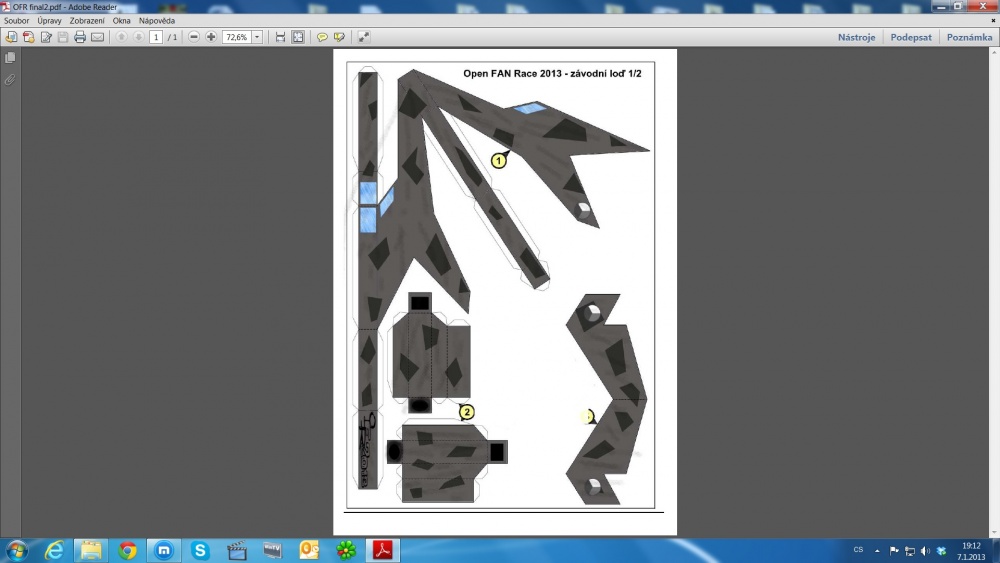The height and width of the screenshot is (563, 1000).
Task: Open the Nápověda menu
Action: [157, 20]
